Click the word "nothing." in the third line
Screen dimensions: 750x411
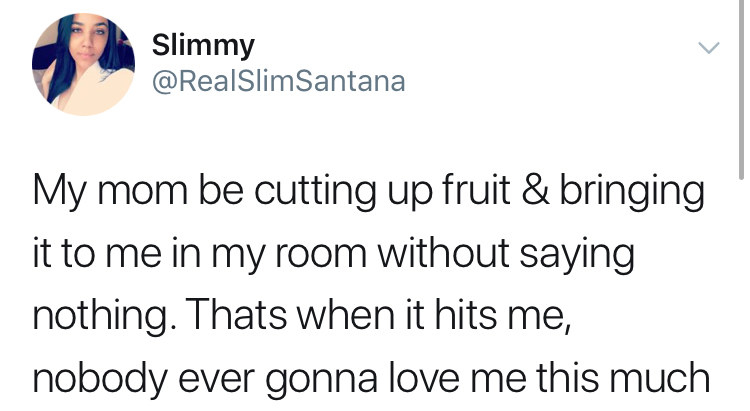tap(101, 317)
